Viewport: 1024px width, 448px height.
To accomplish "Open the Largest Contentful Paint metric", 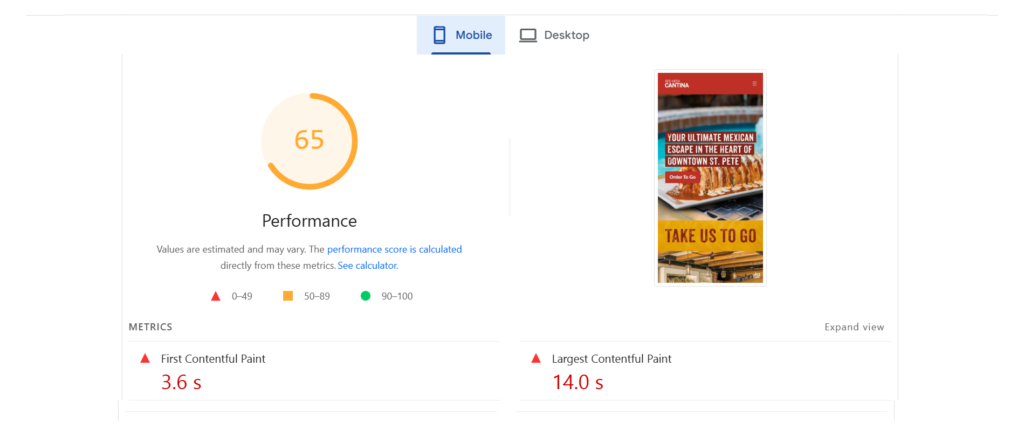I will [x=611, y=358].
